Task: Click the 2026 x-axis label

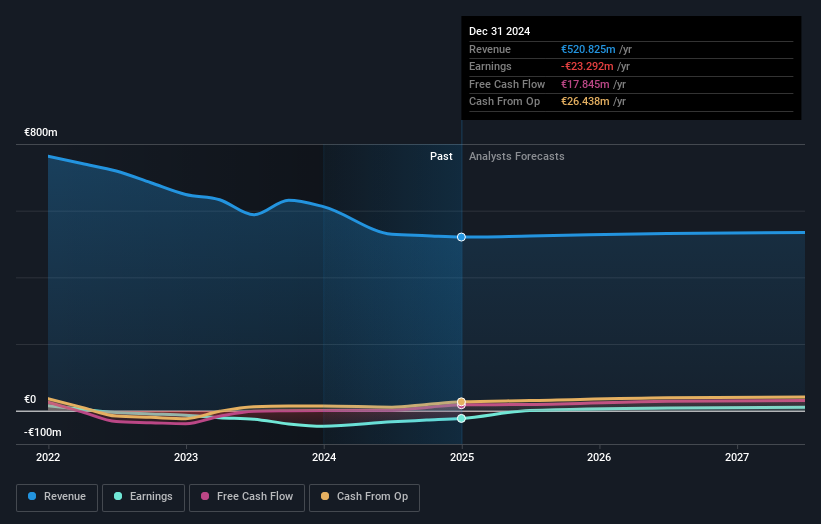Action: 599,457
